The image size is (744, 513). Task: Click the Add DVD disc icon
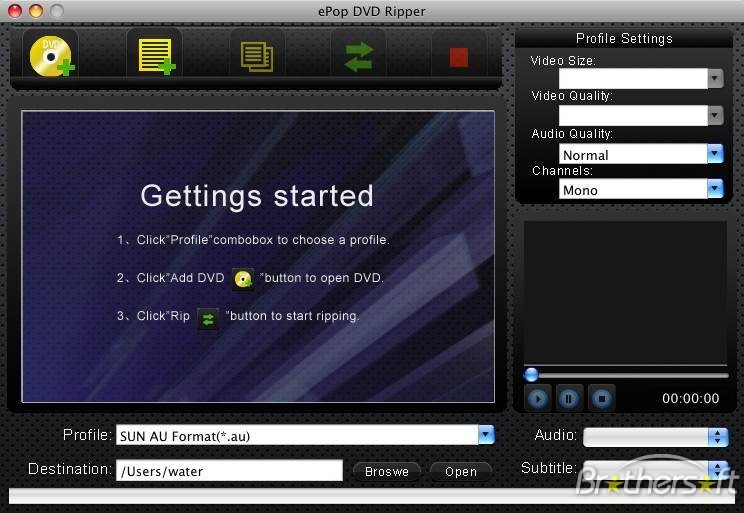(x=51, y=56)
